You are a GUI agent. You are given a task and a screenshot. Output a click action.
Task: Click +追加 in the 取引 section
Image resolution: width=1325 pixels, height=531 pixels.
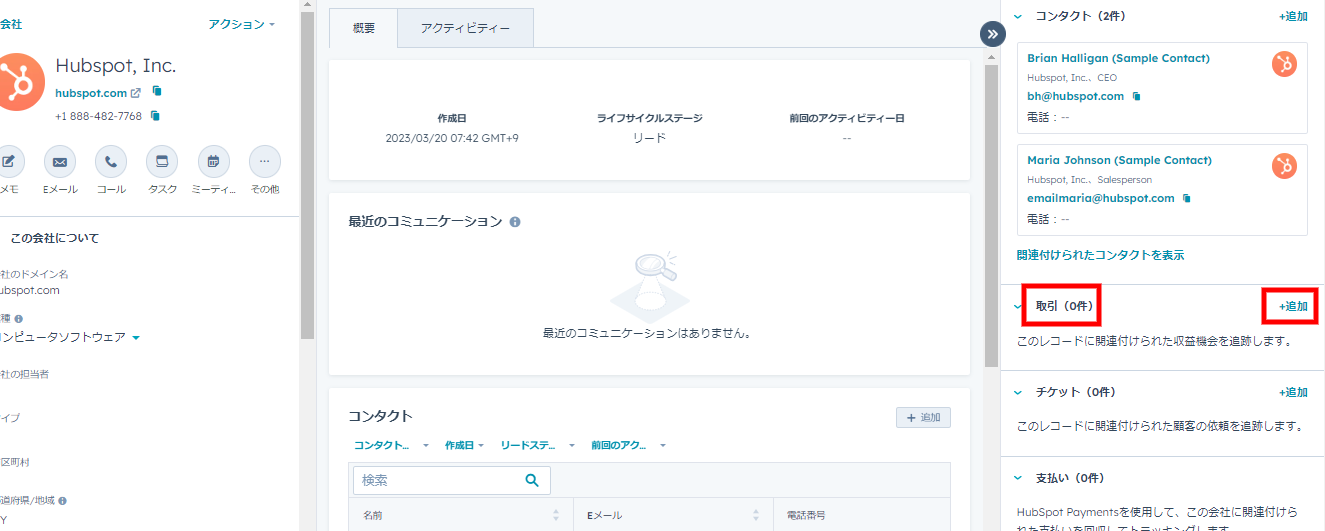tap(1293, 306)
